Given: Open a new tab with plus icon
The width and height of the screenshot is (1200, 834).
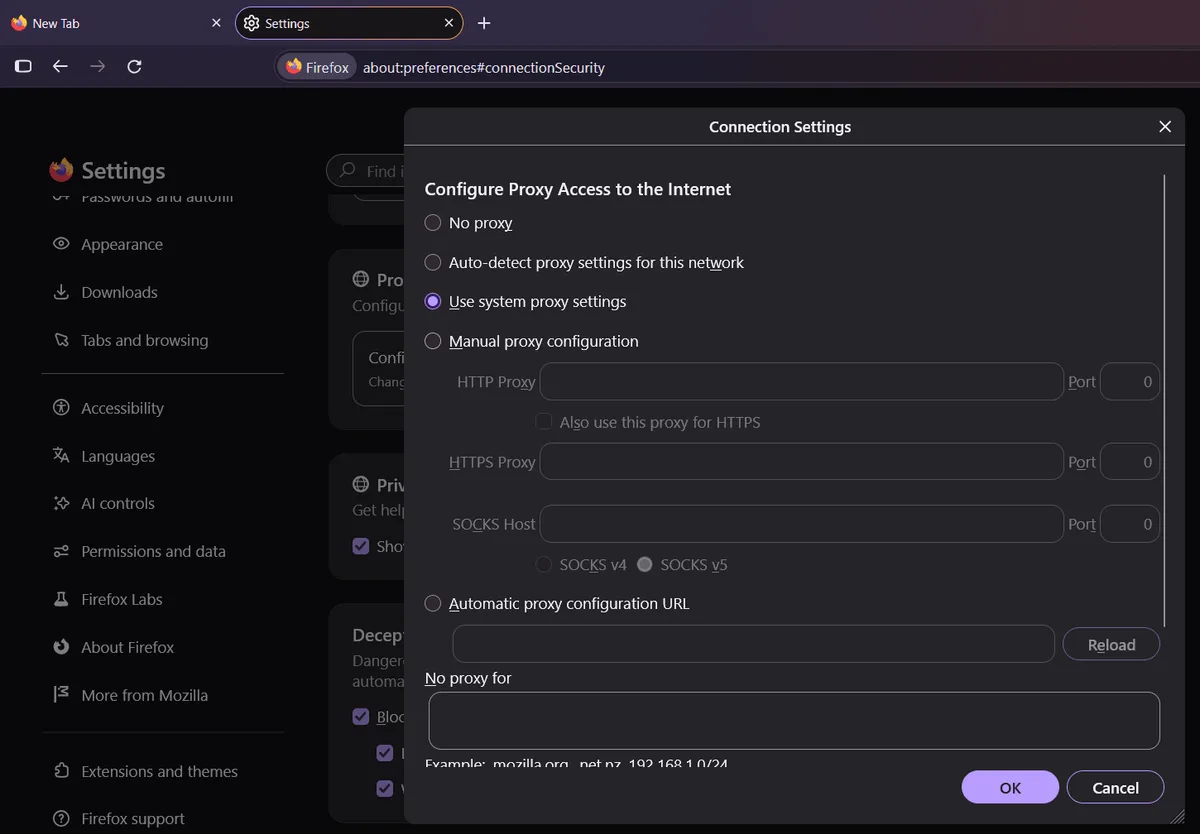Looking at the screenshot, I should click(484, 23).
